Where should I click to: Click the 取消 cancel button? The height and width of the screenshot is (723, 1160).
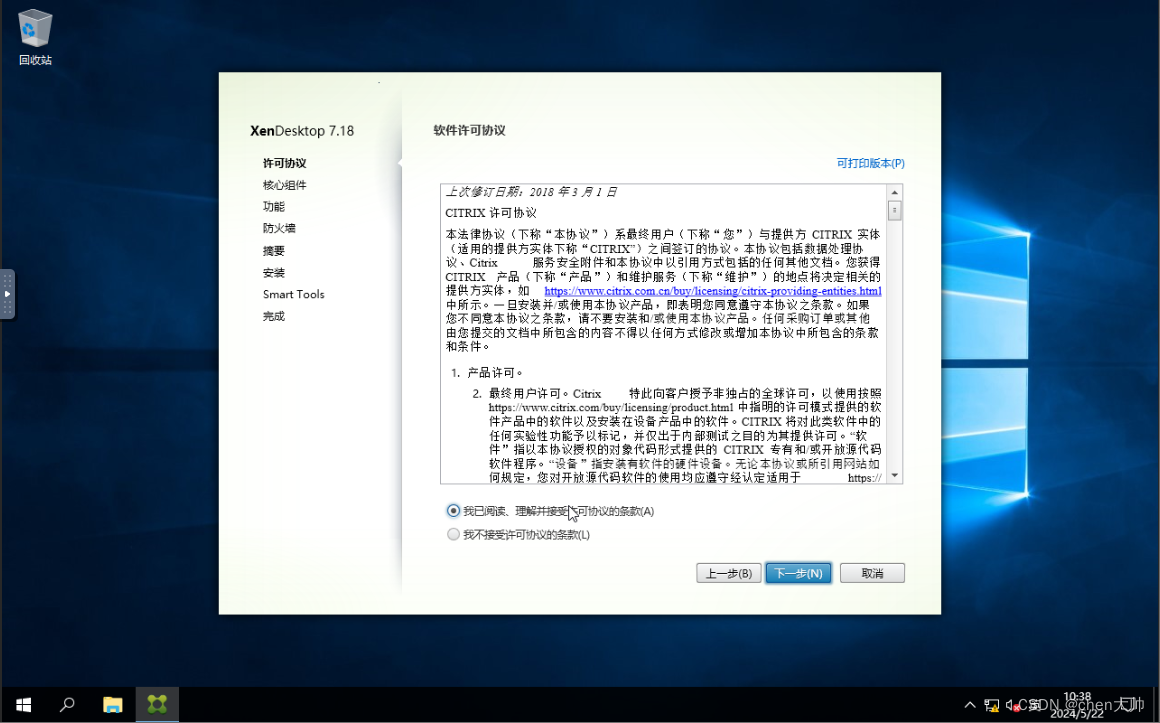tap(872, 573)
